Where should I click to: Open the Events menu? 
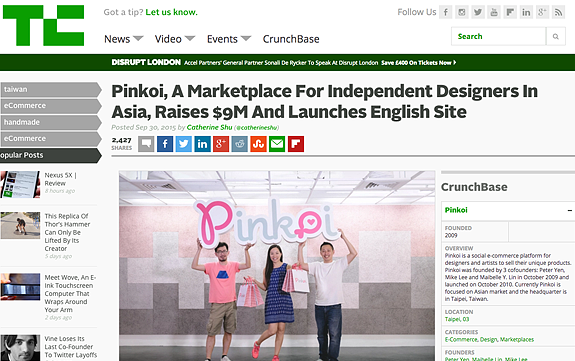(x=222, y=39)
